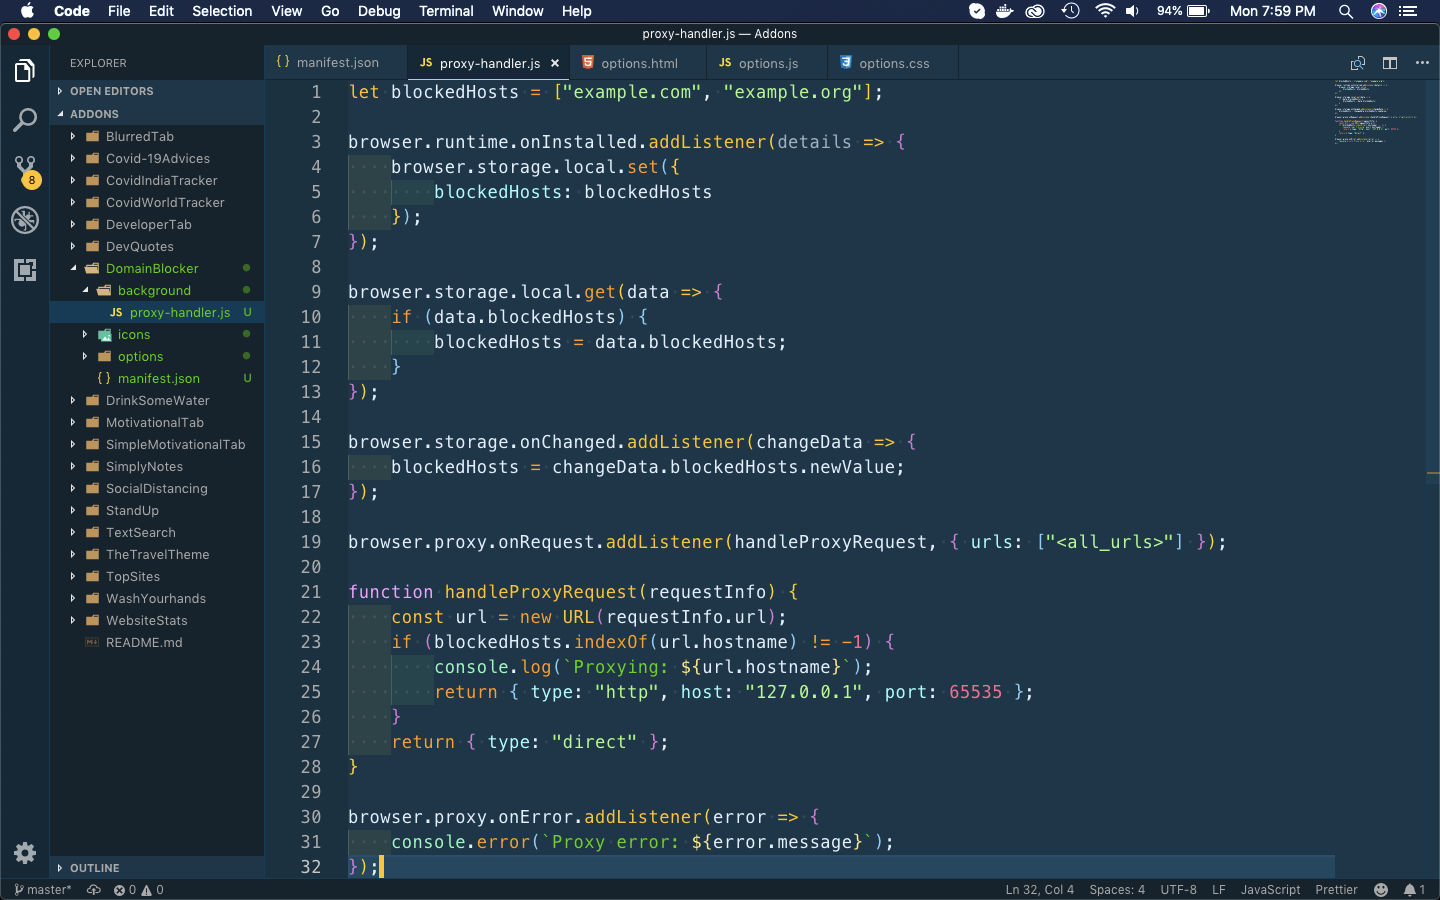The image size is (1440, 900).
Task: Select the TextSearch folder
Action: point(157,532)
